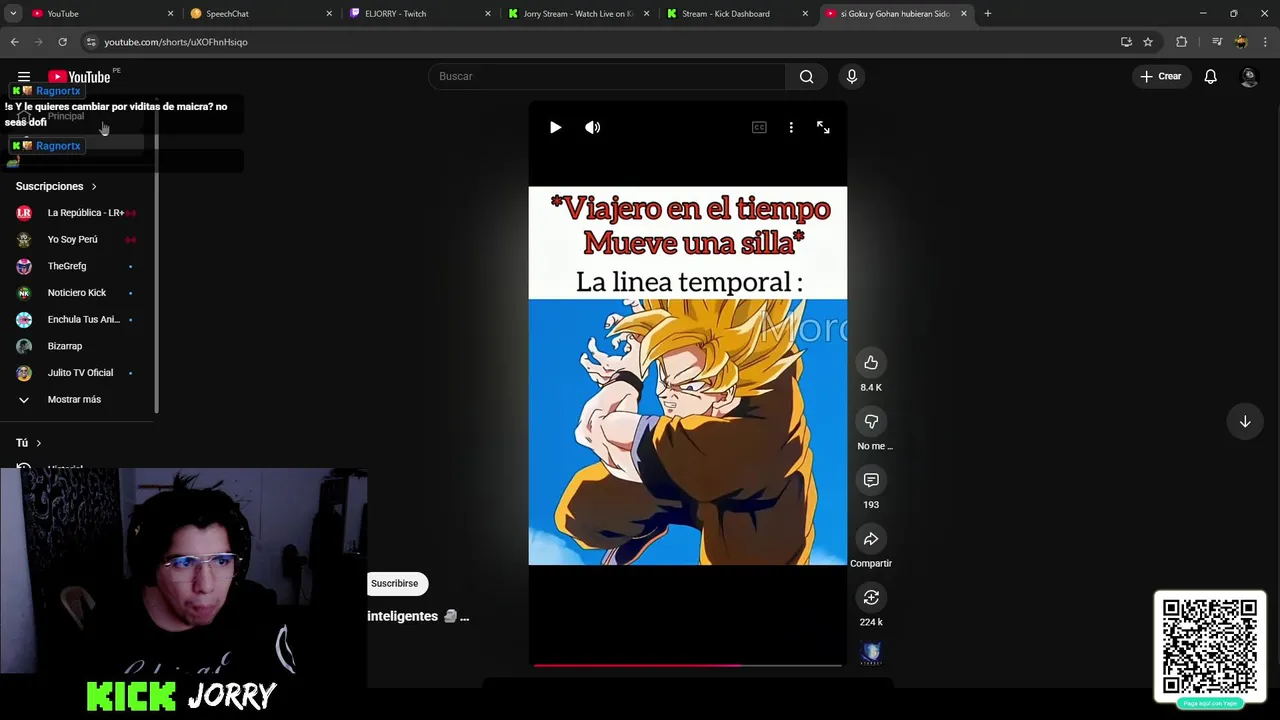Toggle closed captions on the Short
Viewport: 1280px width, 720px height.
(x=759, y=127)
